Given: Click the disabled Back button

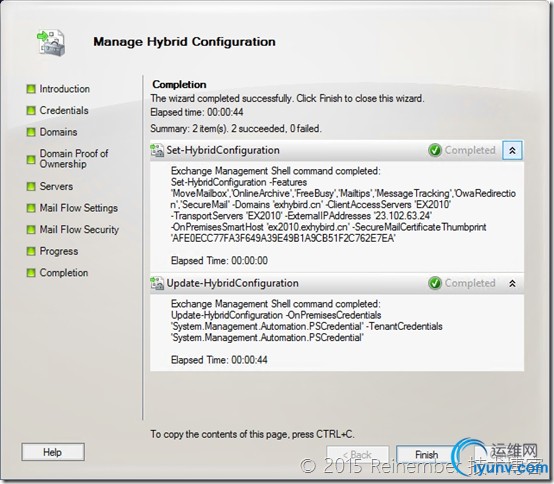Looking at the screenshot, I should (358, 454).
